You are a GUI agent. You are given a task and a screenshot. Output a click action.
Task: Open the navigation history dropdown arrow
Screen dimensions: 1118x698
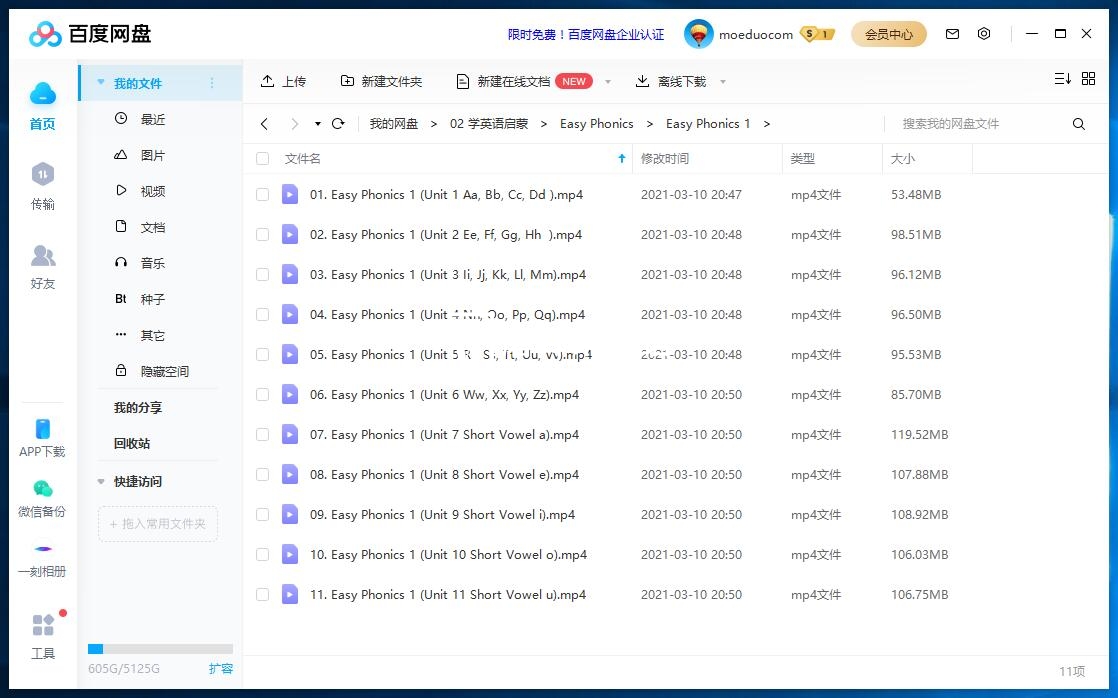click(x=318, y=124)
